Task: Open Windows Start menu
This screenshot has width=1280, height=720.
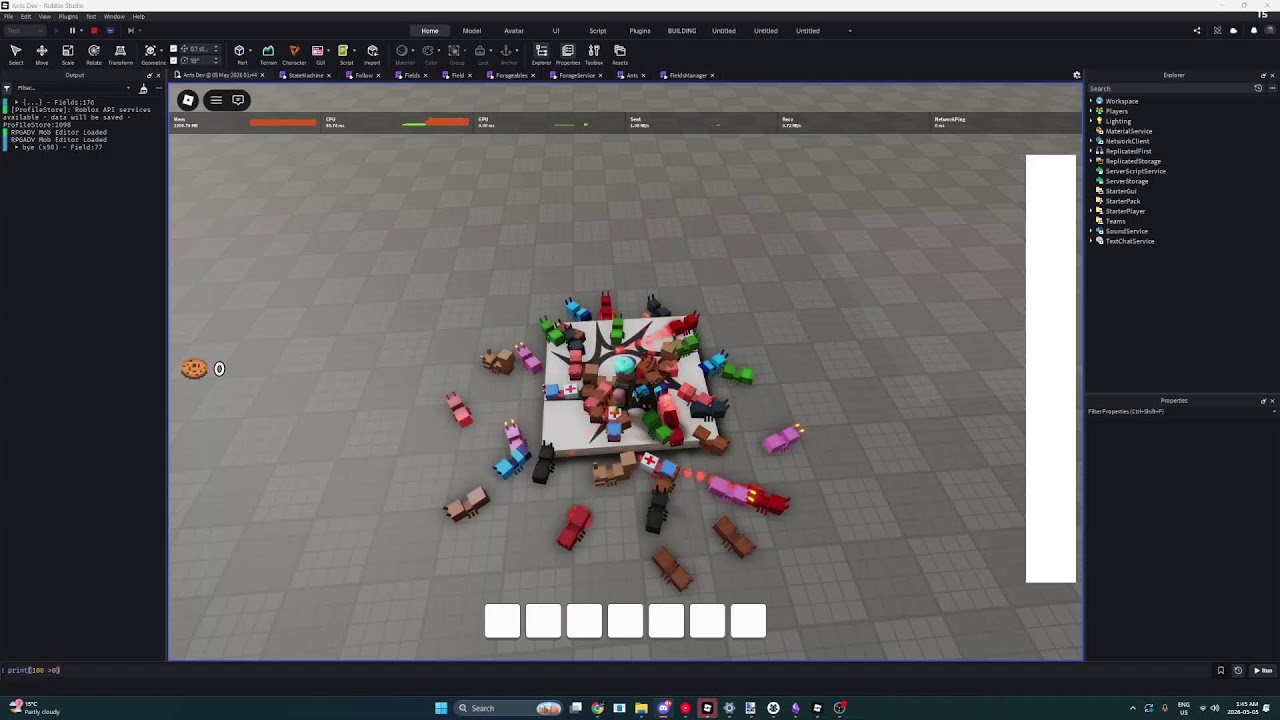Action: coord(441,708)
